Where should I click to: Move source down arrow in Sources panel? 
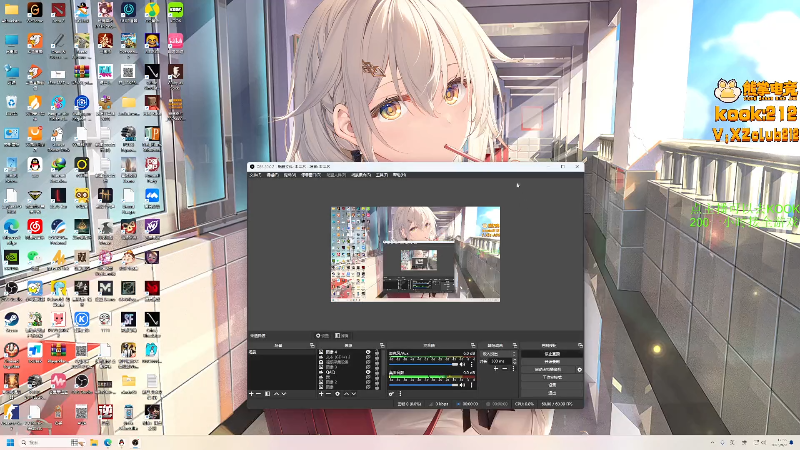pos(354,394)
